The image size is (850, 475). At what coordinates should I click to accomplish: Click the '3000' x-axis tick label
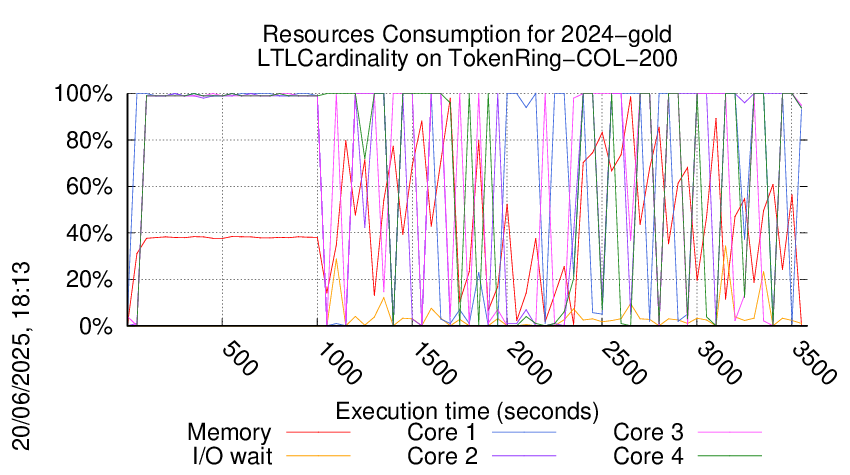click(x=720, y=363)
